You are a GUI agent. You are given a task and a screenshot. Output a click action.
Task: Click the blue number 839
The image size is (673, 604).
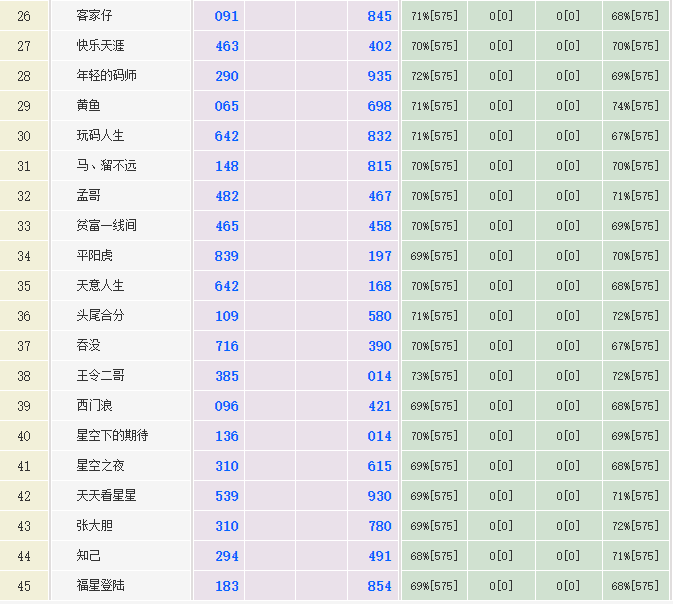pos(227,256)
